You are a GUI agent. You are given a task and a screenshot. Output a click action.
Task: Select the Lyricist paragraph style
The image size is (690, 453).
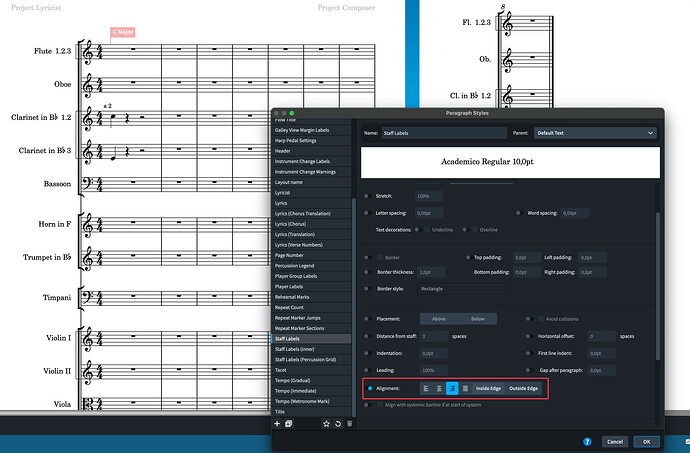311,193
